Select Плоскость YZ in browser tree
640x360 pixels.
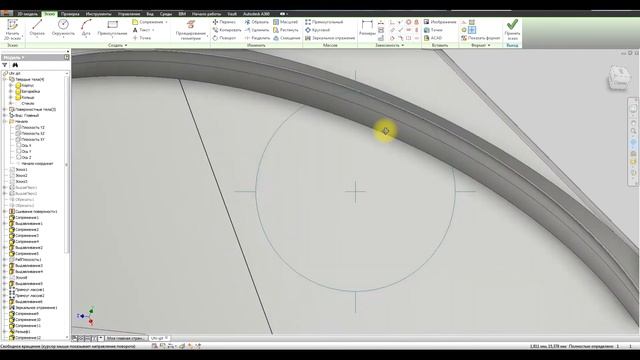click(30, 127)
